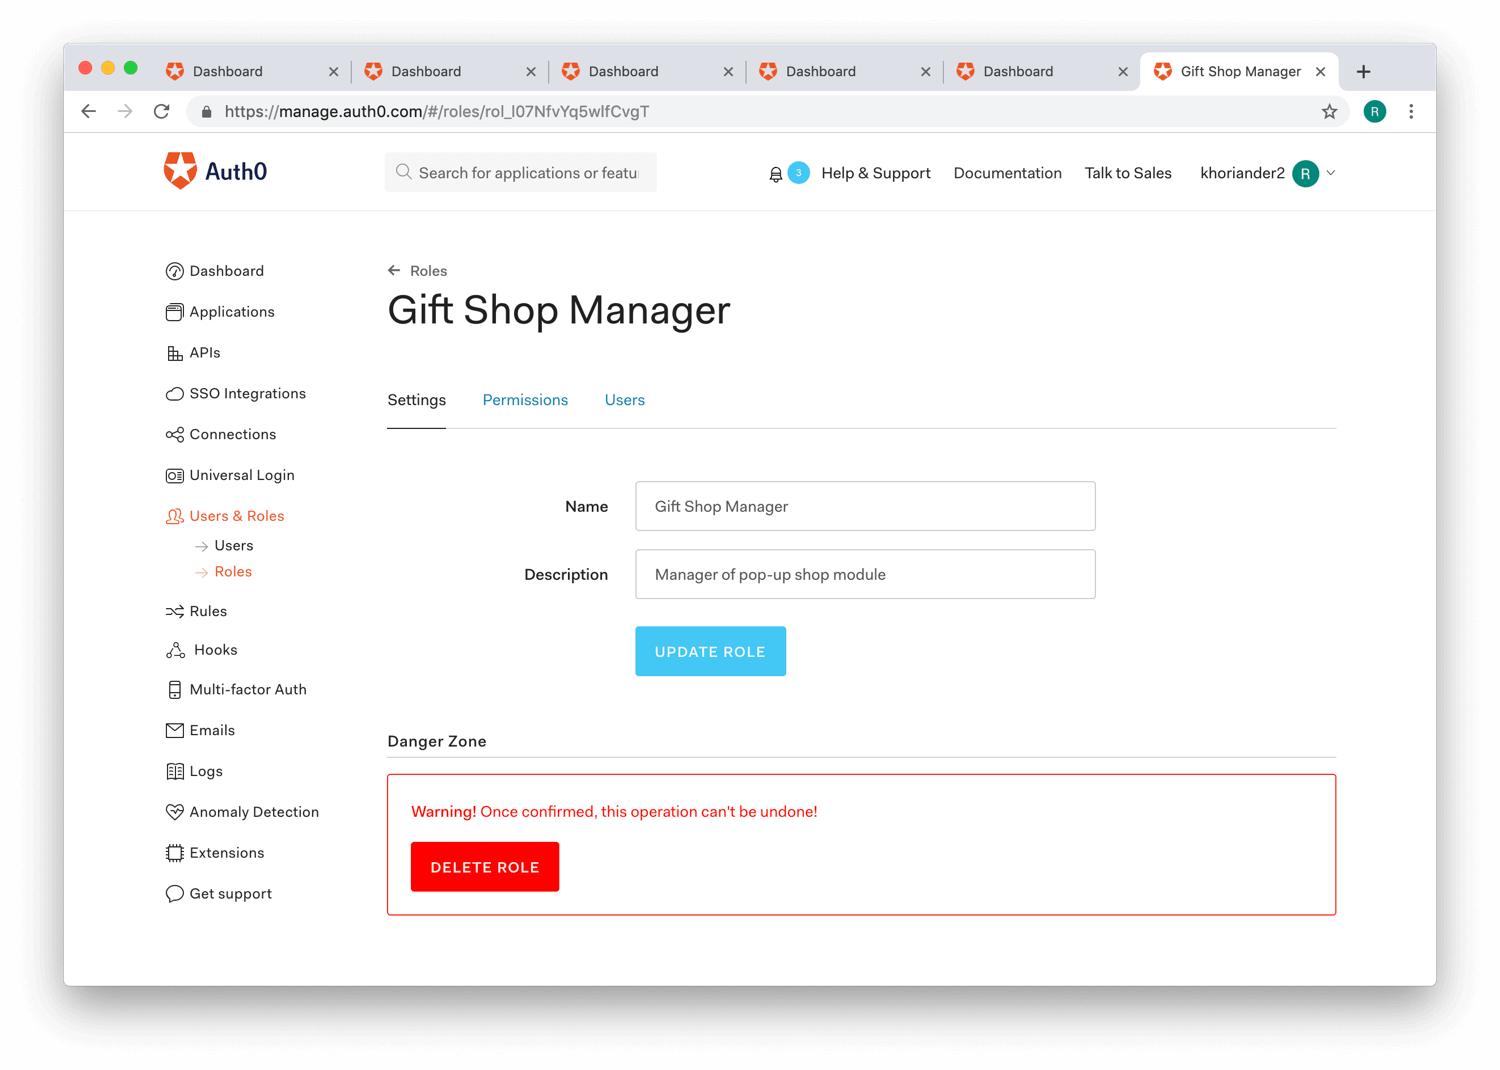Screen dimensions: 1500x1070
Task: Go forward using browser forward arrow
Action: [x=125, y=112]
